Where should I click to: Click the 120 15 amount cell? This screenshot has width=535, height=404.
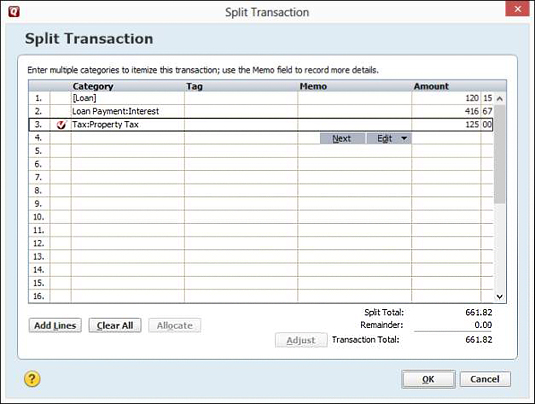pos(452,98)
